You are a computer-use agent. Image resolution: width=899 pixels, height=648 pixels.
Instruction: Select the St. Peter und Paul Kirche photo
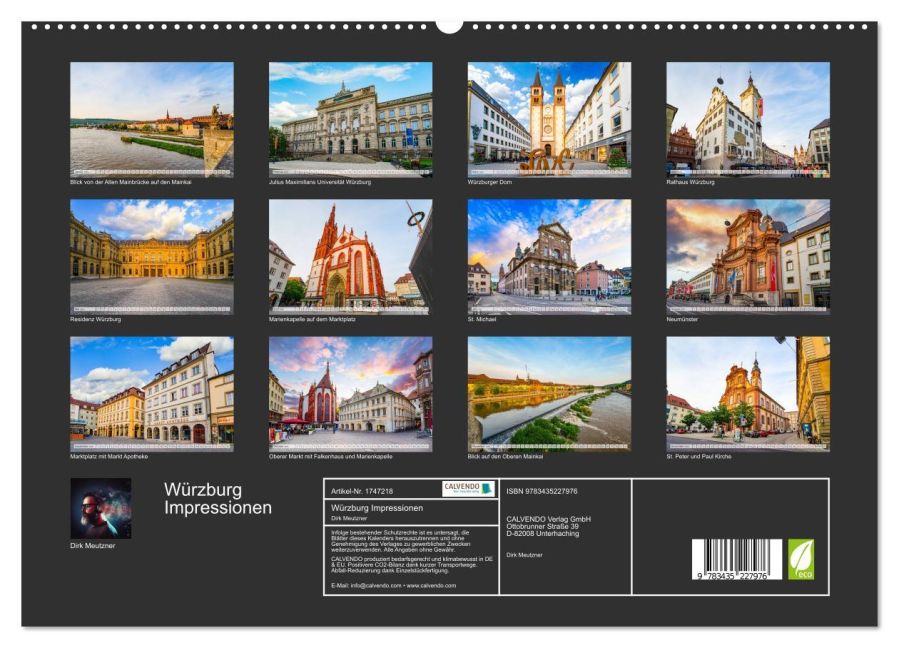point(748,393)
